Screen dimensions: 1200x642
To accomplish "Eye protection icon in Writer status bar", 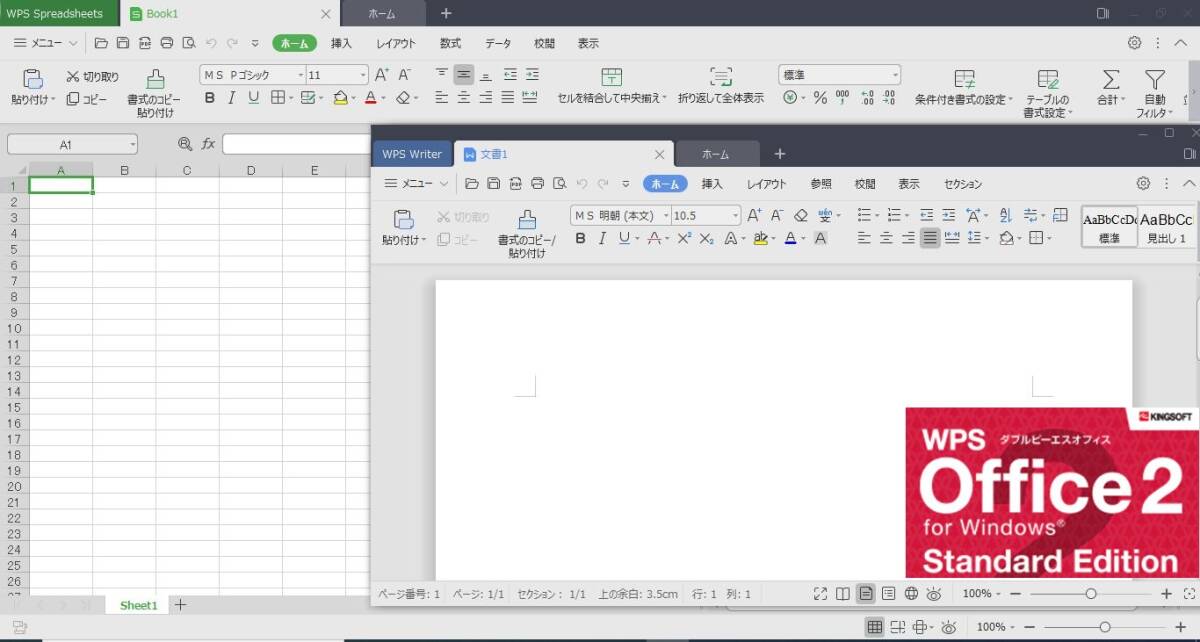I will click(x=934, y=594).
